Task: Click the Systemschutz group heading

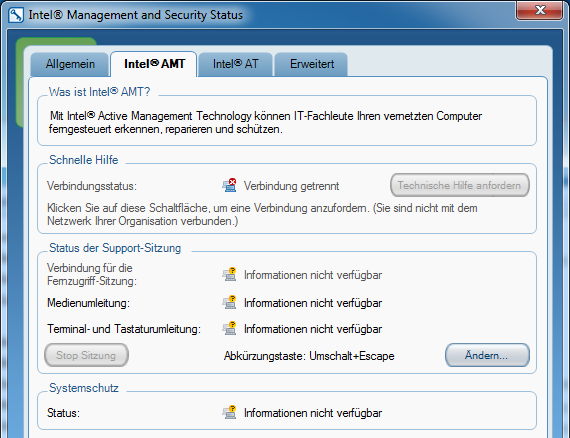Action: pos(84,388)
